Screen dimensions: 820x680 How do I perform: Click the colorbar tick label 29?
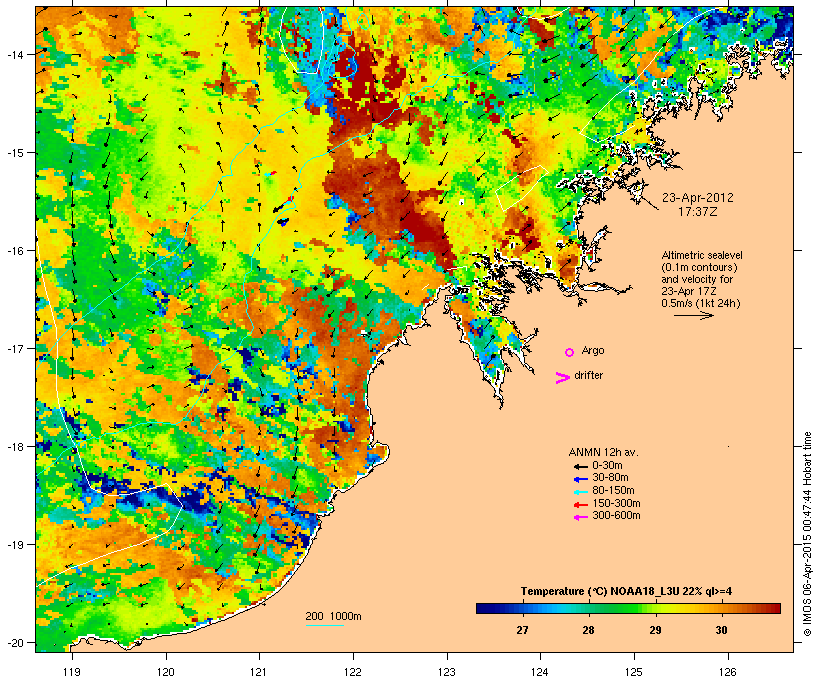(655, 630)
